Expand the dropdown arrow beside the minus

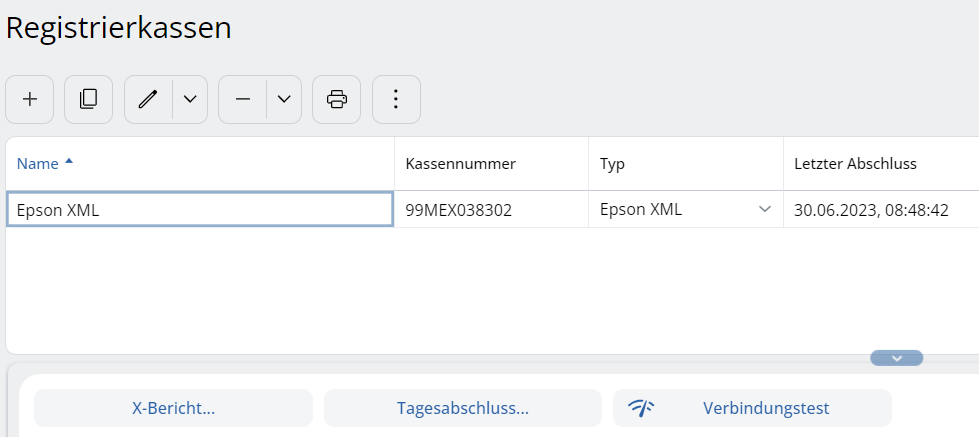coord(284,99)
